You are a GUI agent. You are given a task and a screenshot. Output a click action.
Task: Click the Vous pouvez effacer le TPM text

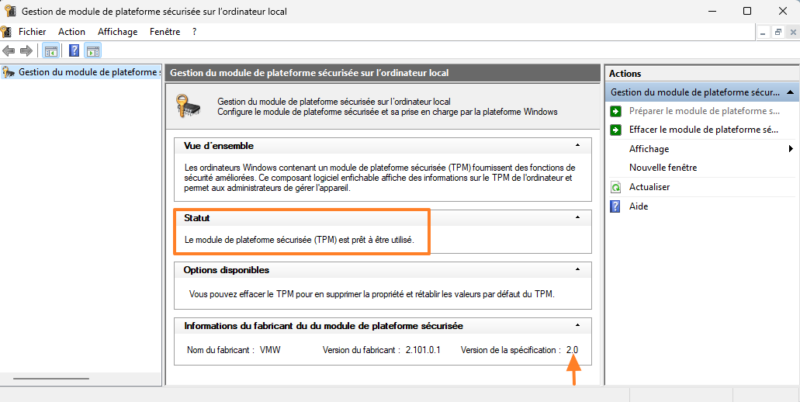tap(371, 294)
